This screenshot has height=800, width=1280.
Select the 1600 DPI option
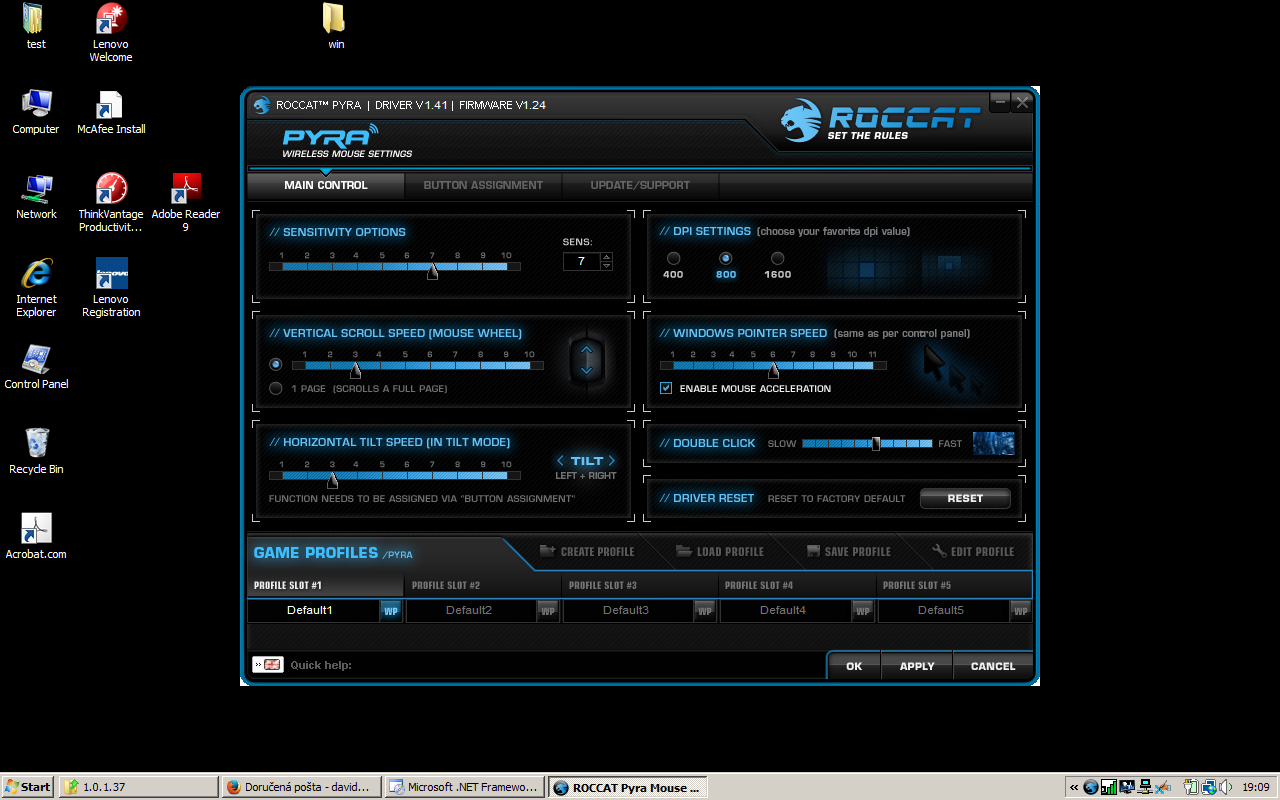[x=777, y=259]
